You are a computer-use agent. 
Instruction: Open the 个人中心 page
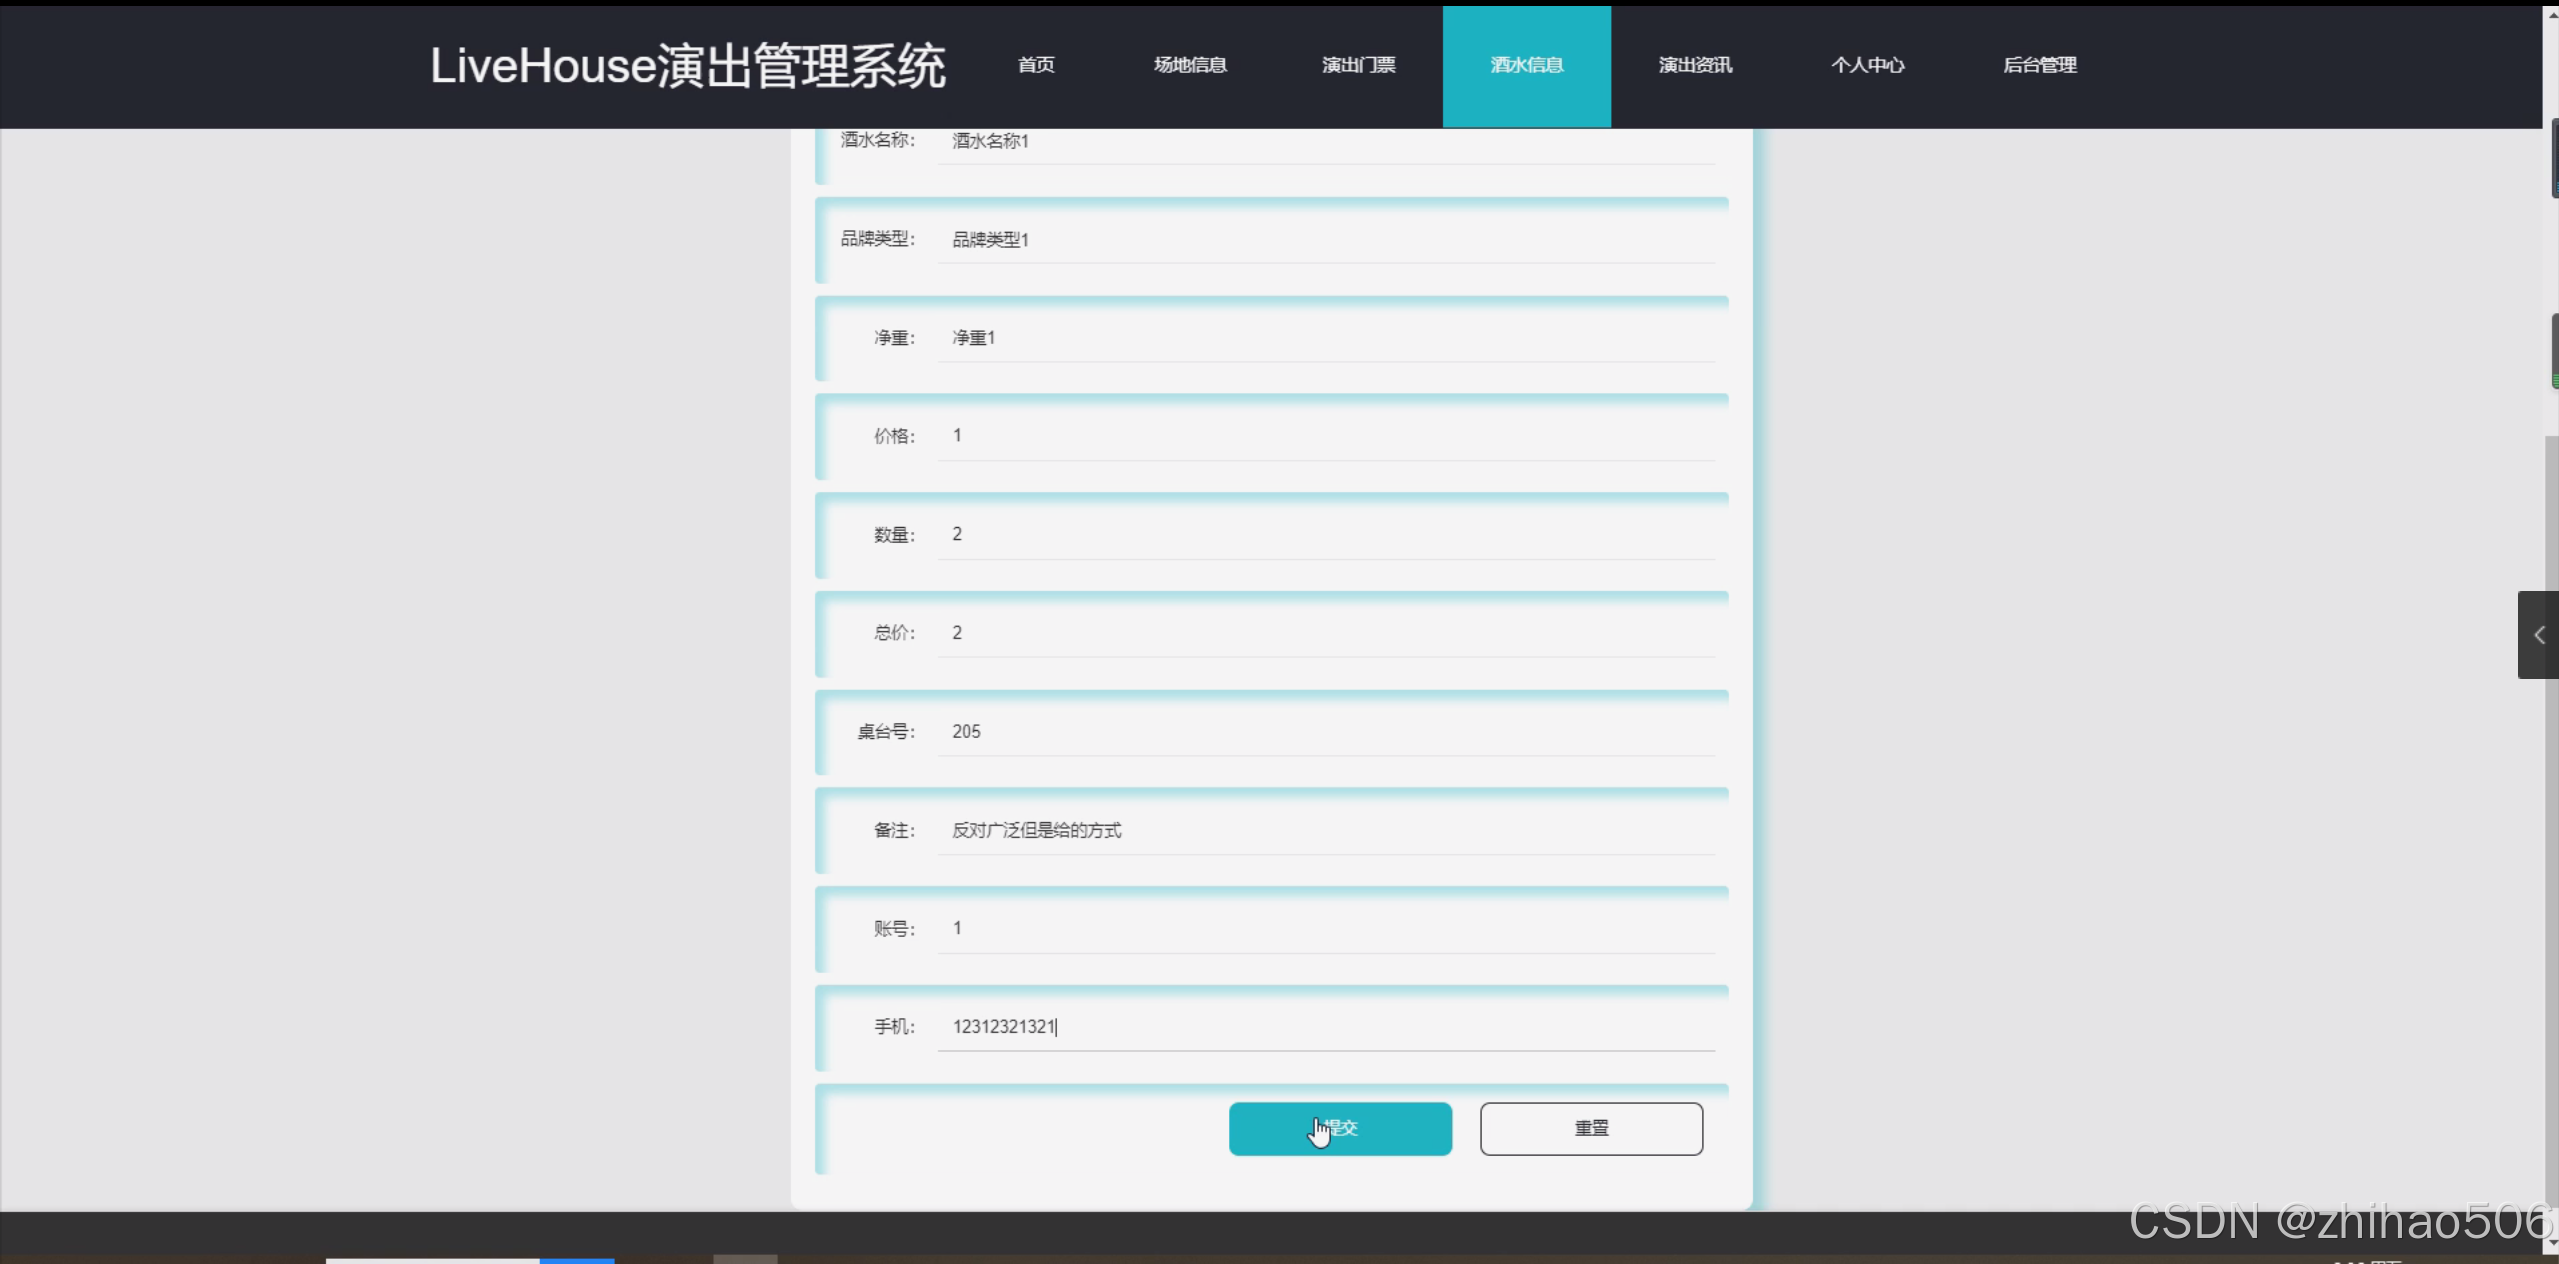[1866, 65]
